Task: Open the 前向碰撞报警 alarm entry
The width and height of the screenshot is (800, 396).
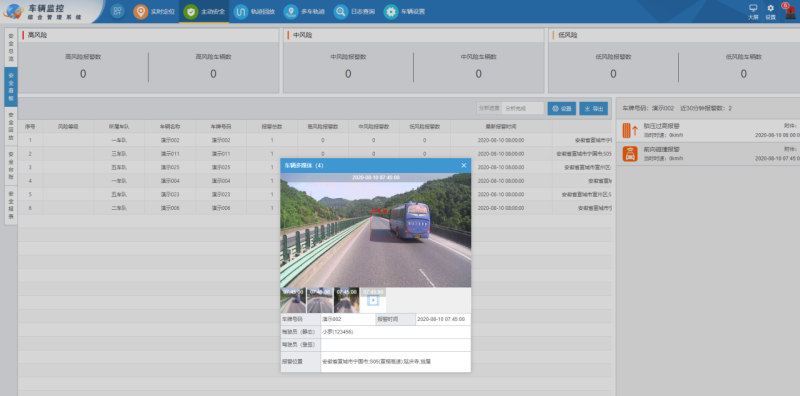Action: [x=708, y=154]
